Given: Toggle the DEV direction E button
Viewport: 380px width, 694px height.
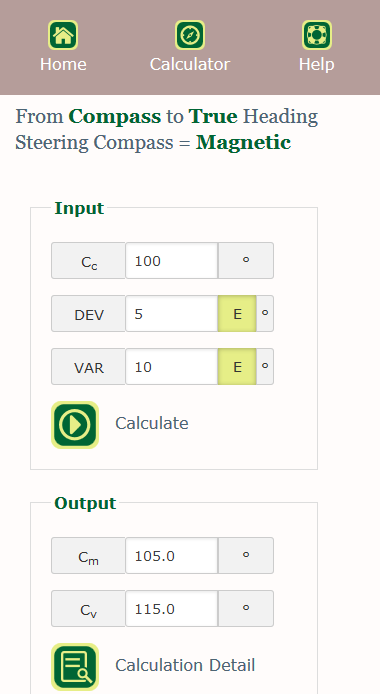Looking at the screenshot, I should [x=237, y=313].
